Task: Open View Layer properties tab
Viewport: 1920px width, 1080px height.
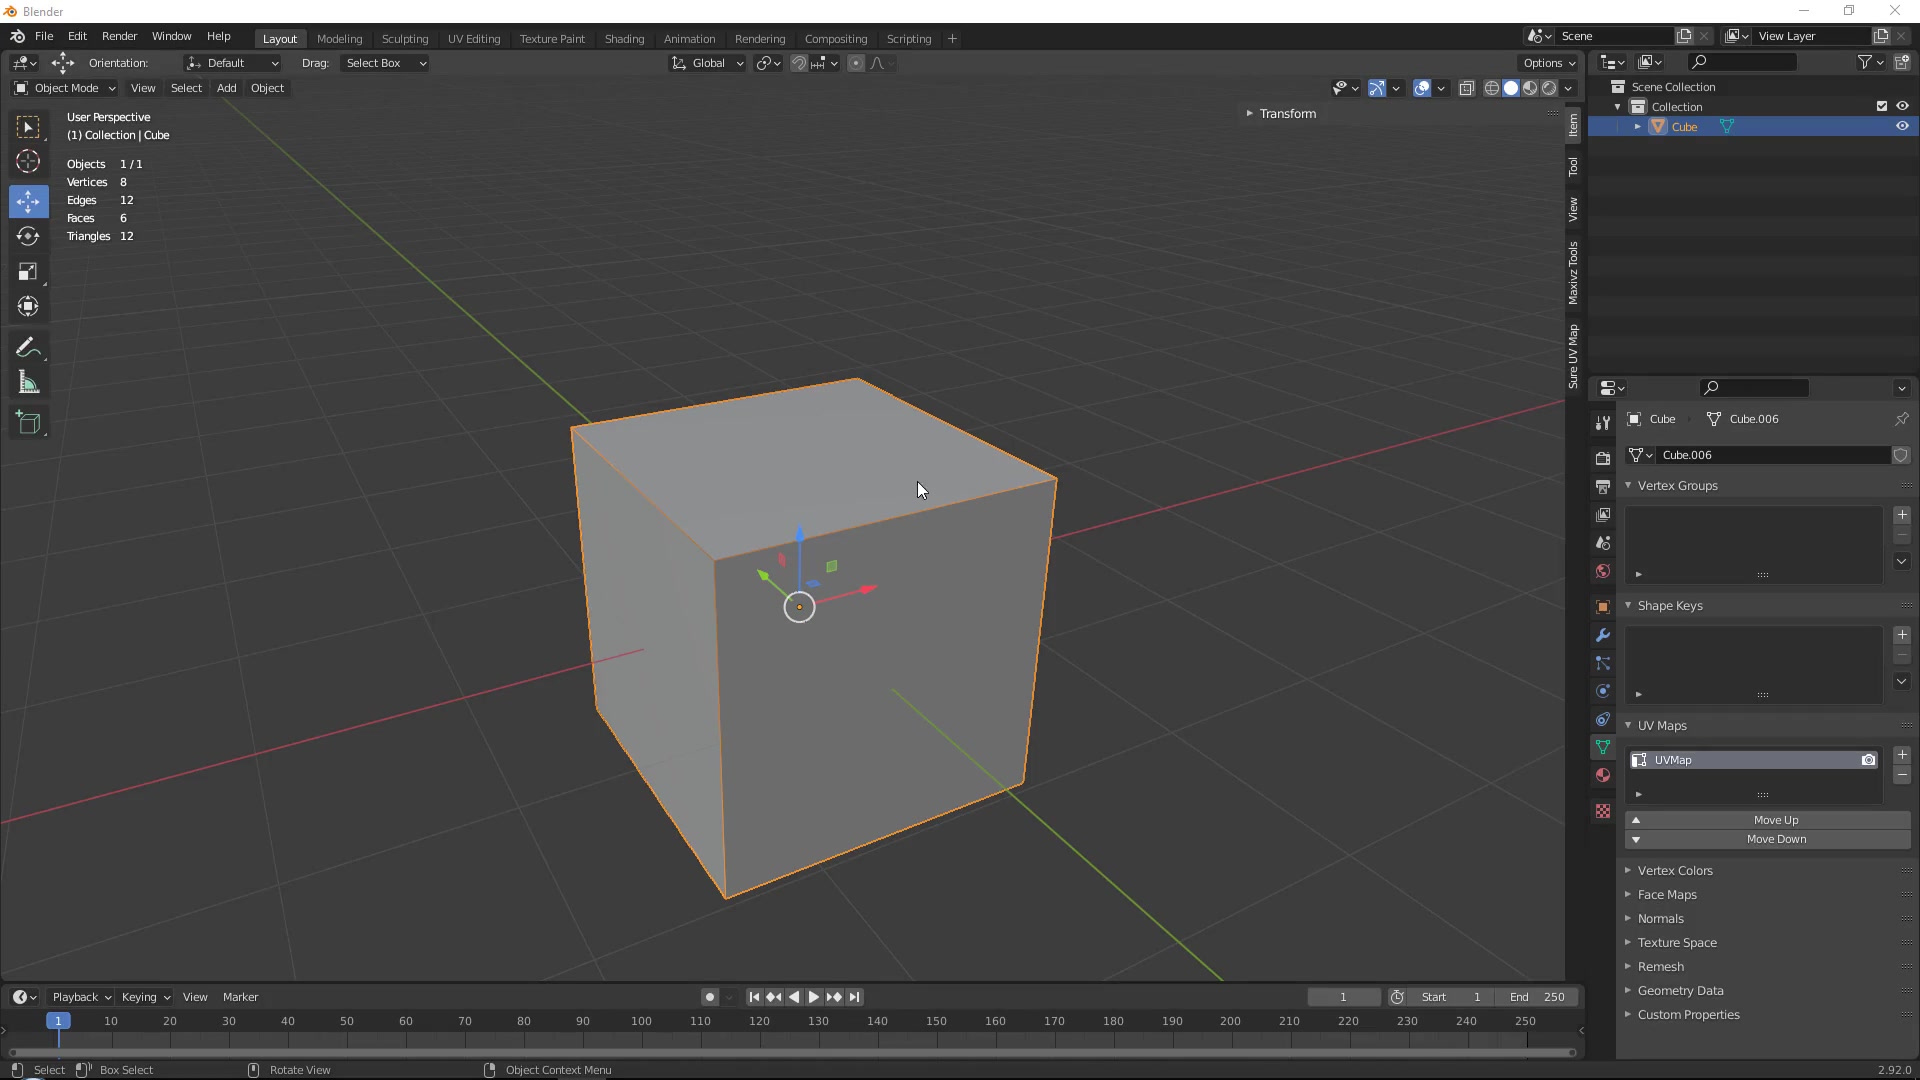Action: pos(1603,514)
